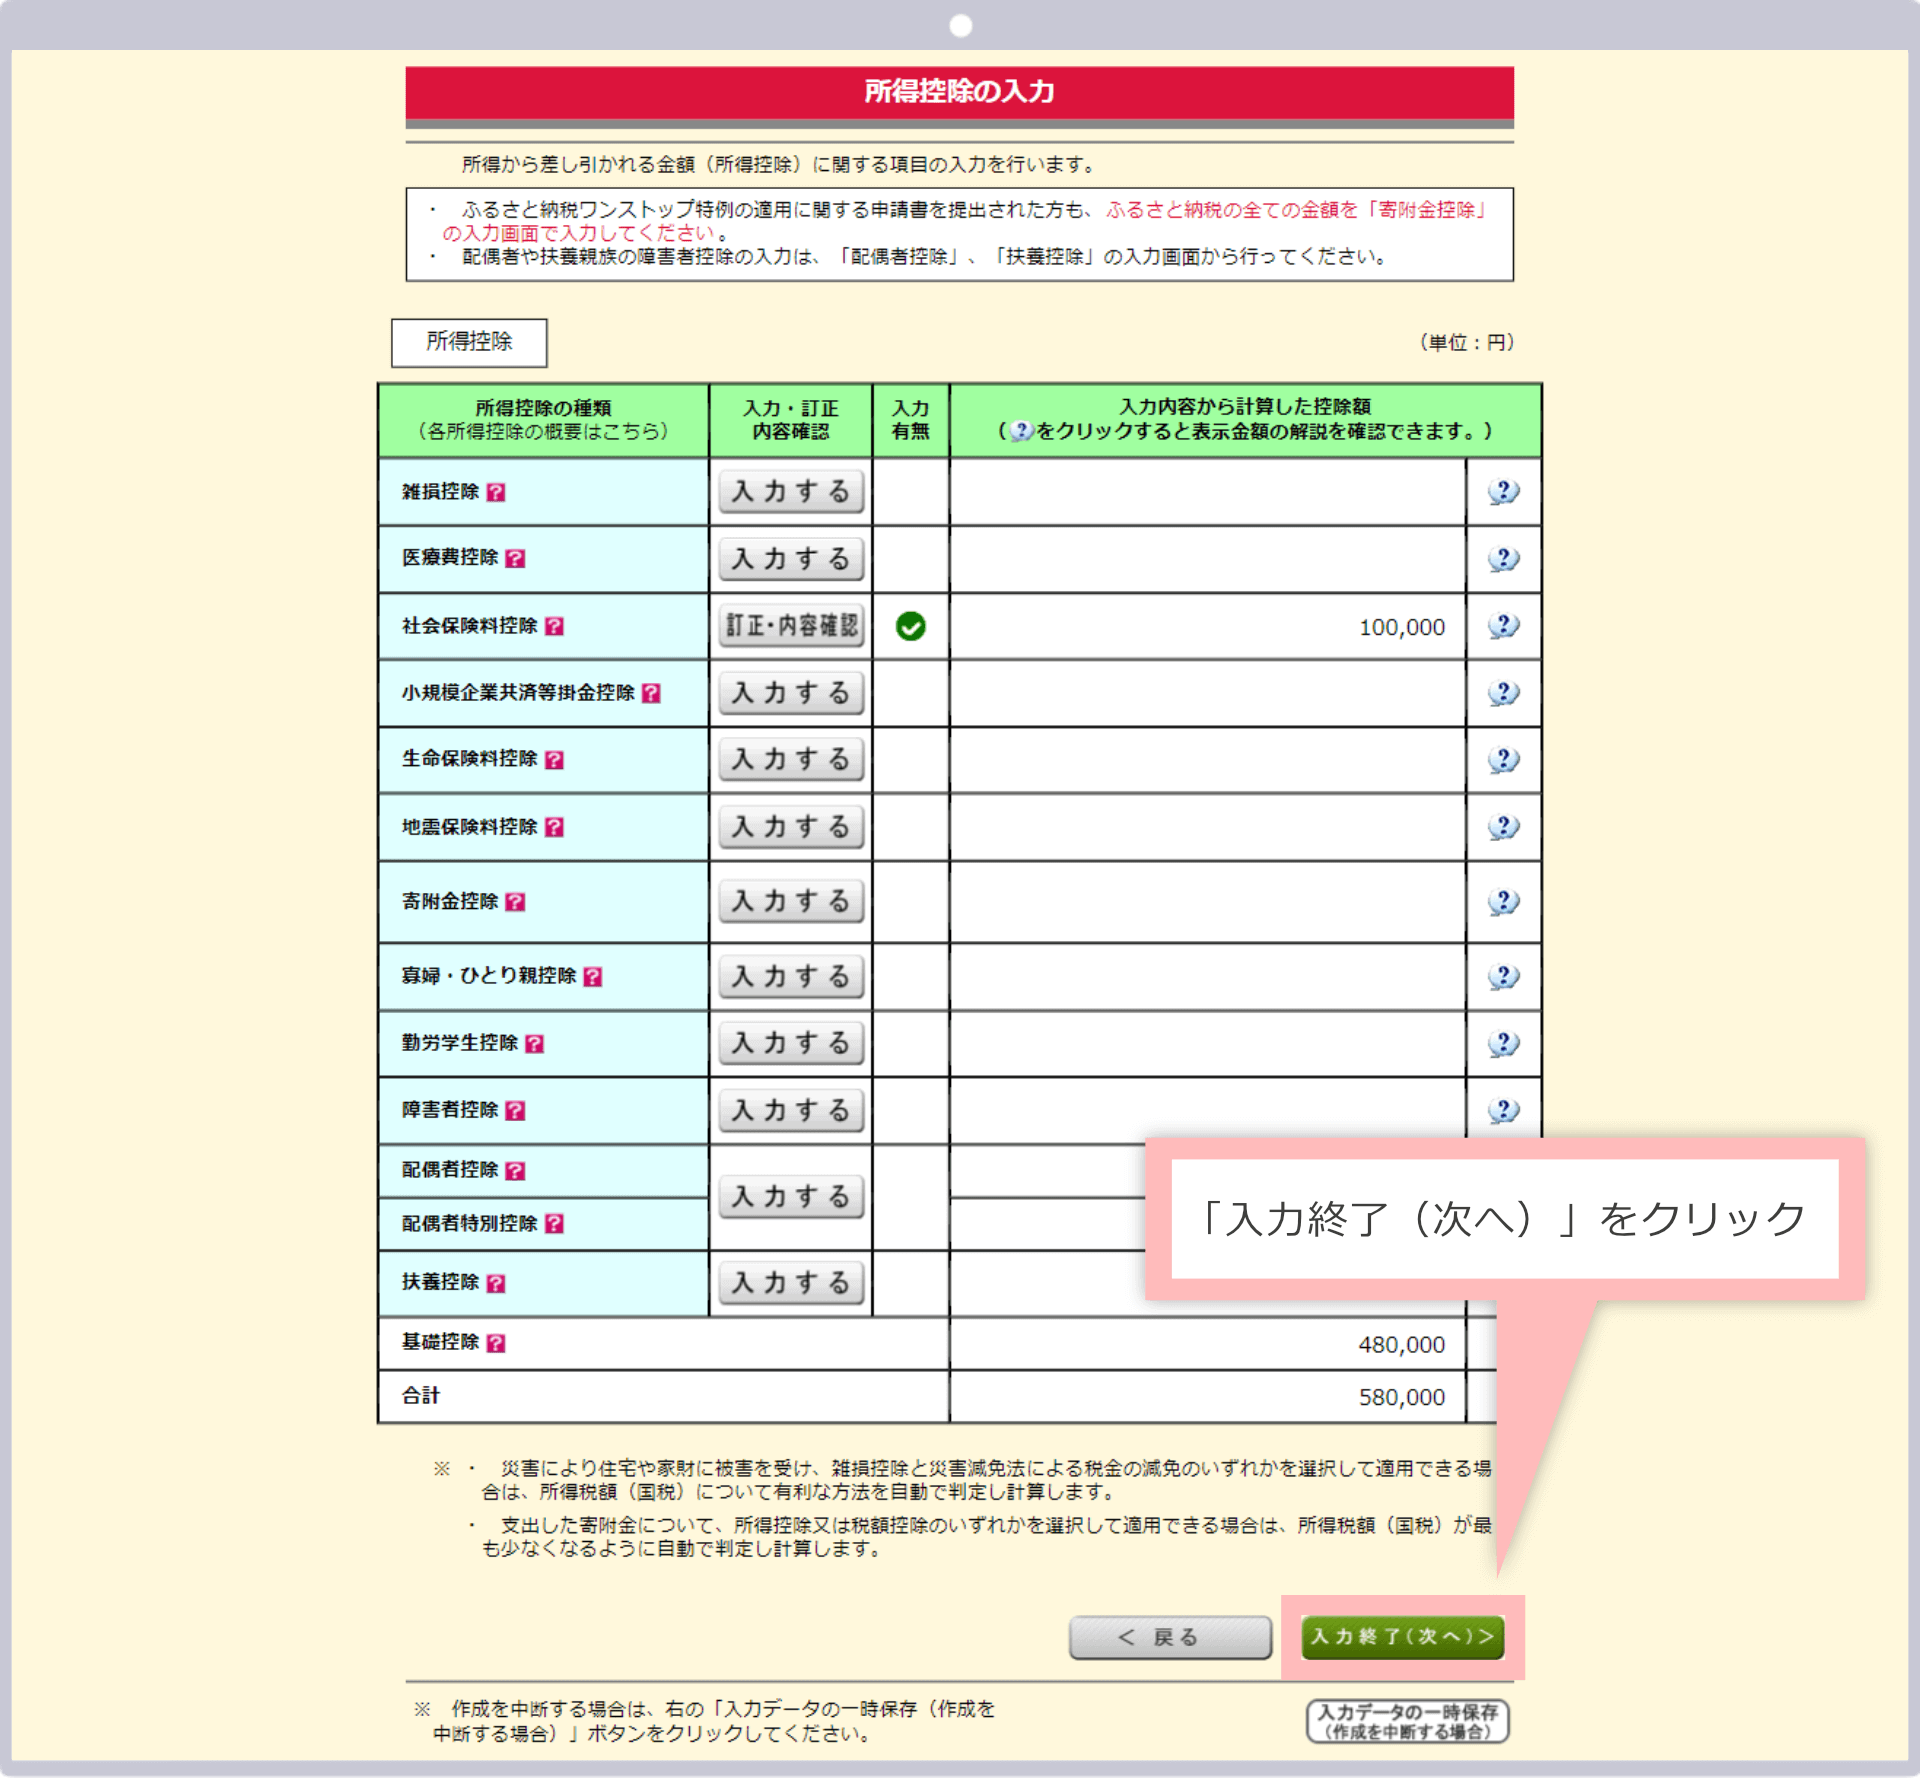
Task: Click 入力する for 扶養控除
Action: click(x=790, y=1283)
